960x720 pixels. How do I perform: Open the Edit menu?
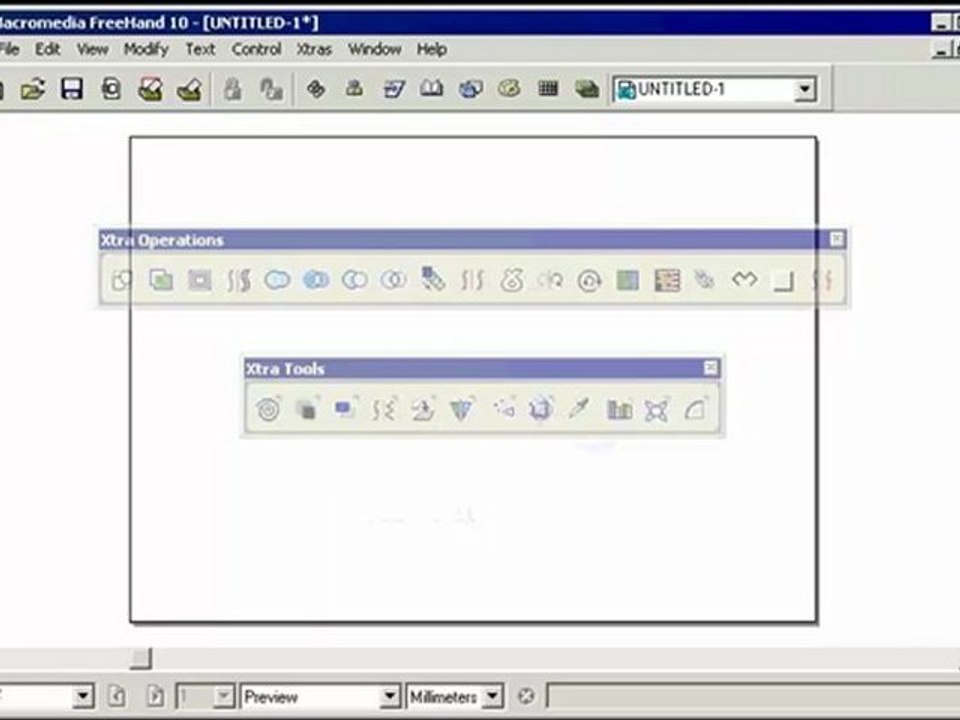pyautogui.click(x=48, y=50)
